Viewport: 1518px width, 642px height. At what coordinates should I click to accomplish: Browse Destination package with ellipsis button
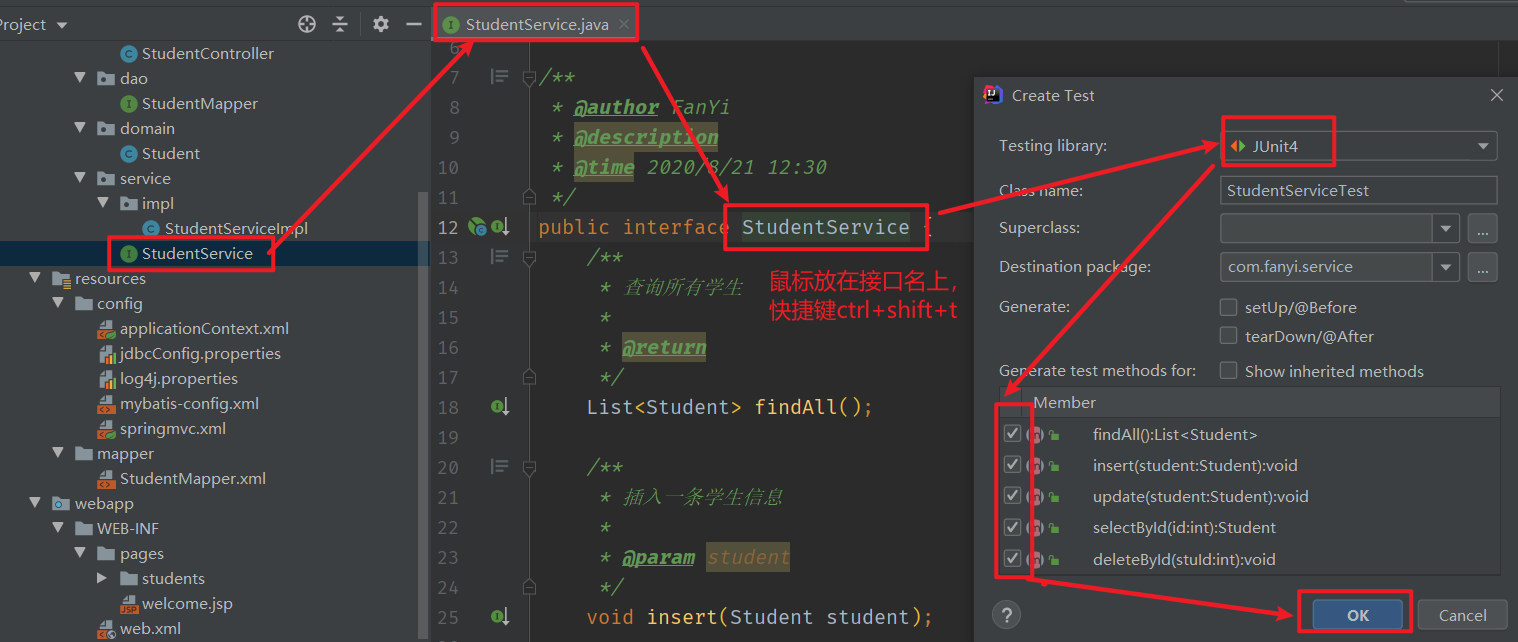[x=1482, y=267]
